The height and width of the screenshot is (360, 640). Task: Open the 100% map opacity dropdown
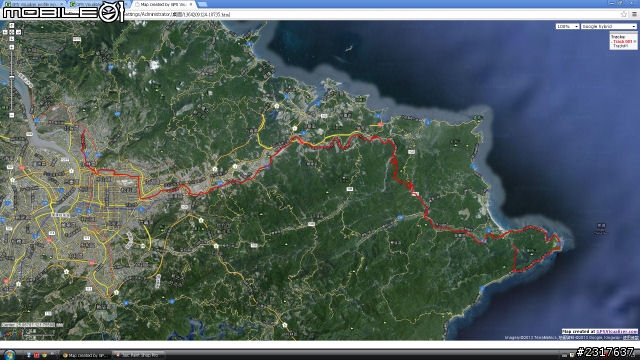(567, 26)
